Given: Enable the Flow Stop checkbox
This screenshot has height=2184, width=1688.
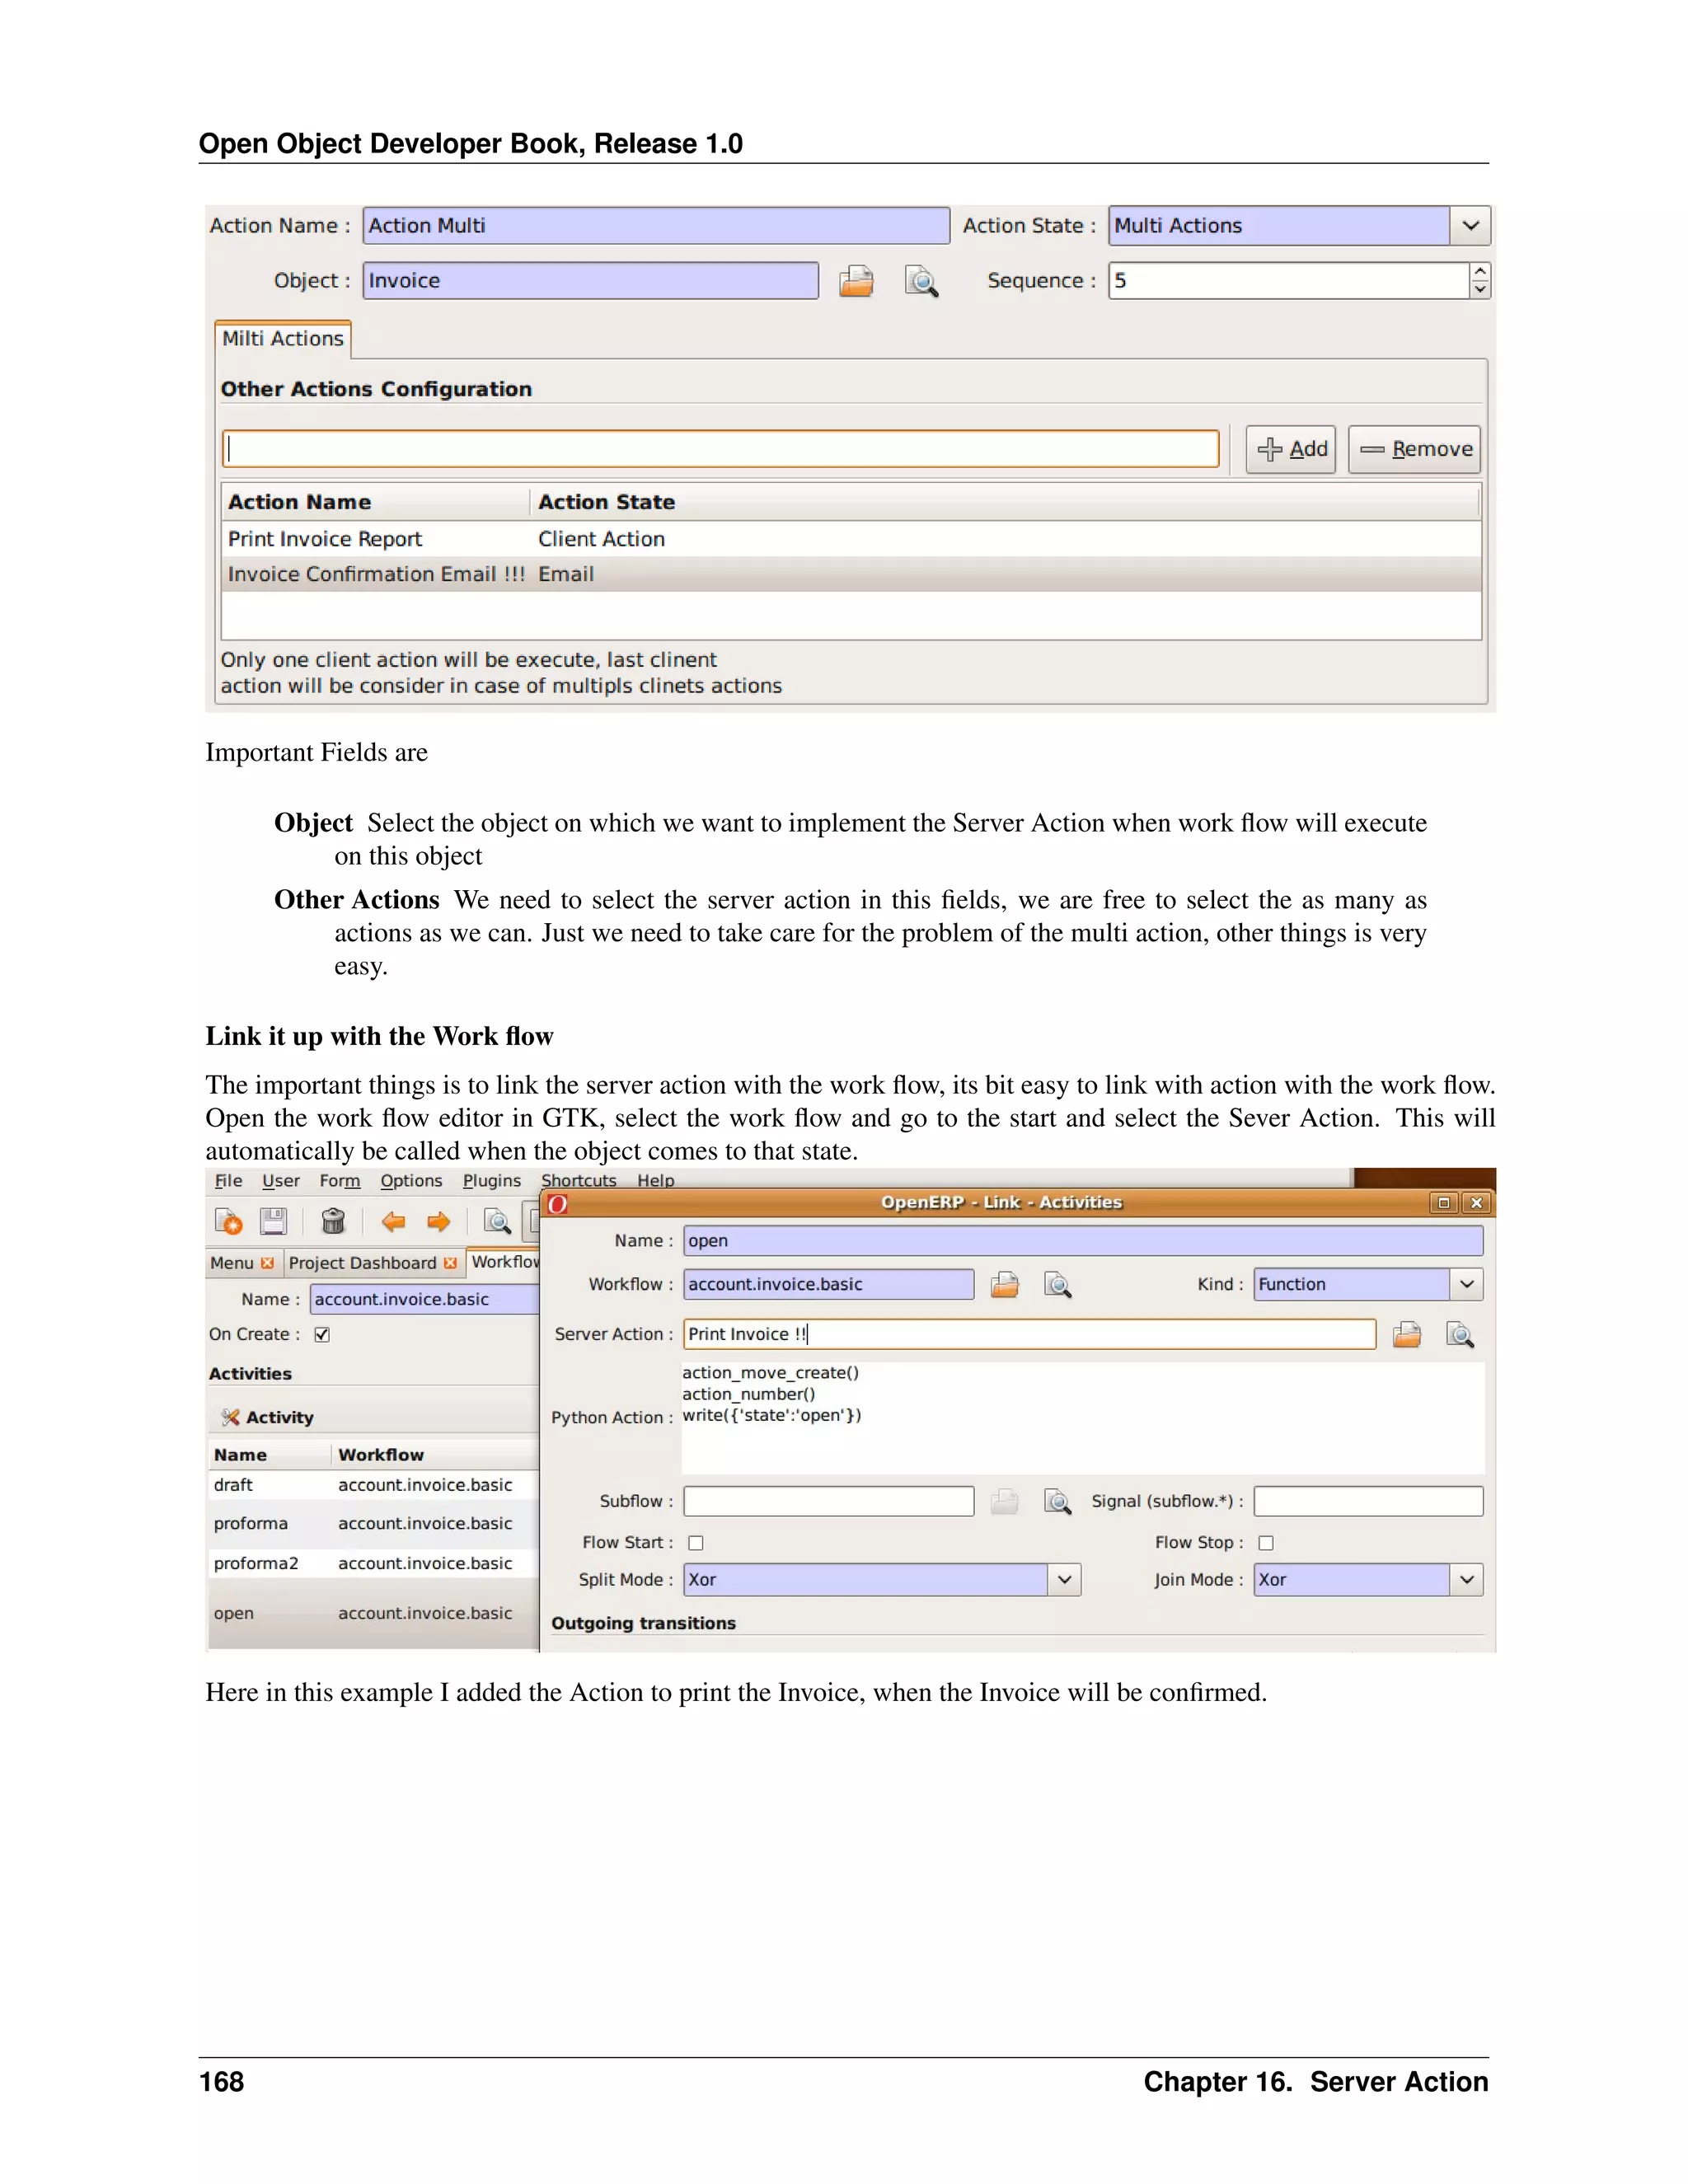Looking at the screenshot, I should click(1266, 1542).
